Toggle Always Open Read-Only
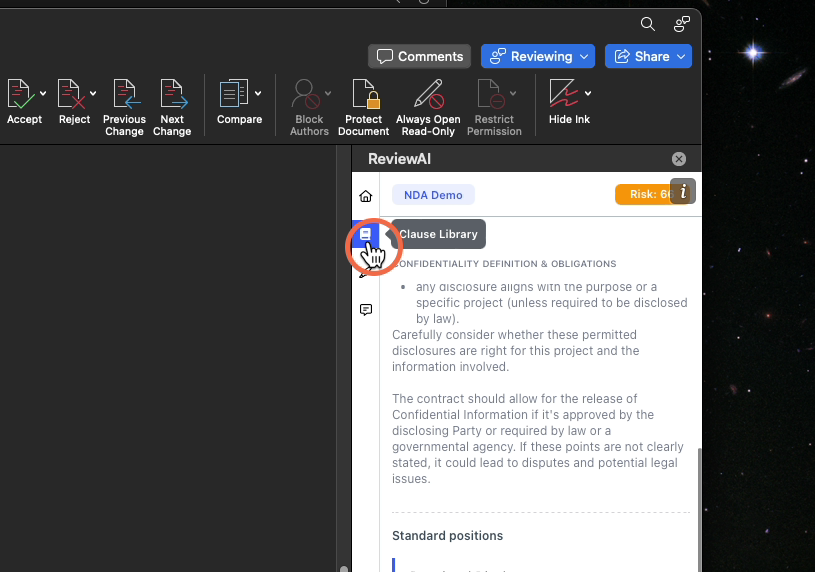The height and width of the screenshot is (572, 815). click(428, 108)
